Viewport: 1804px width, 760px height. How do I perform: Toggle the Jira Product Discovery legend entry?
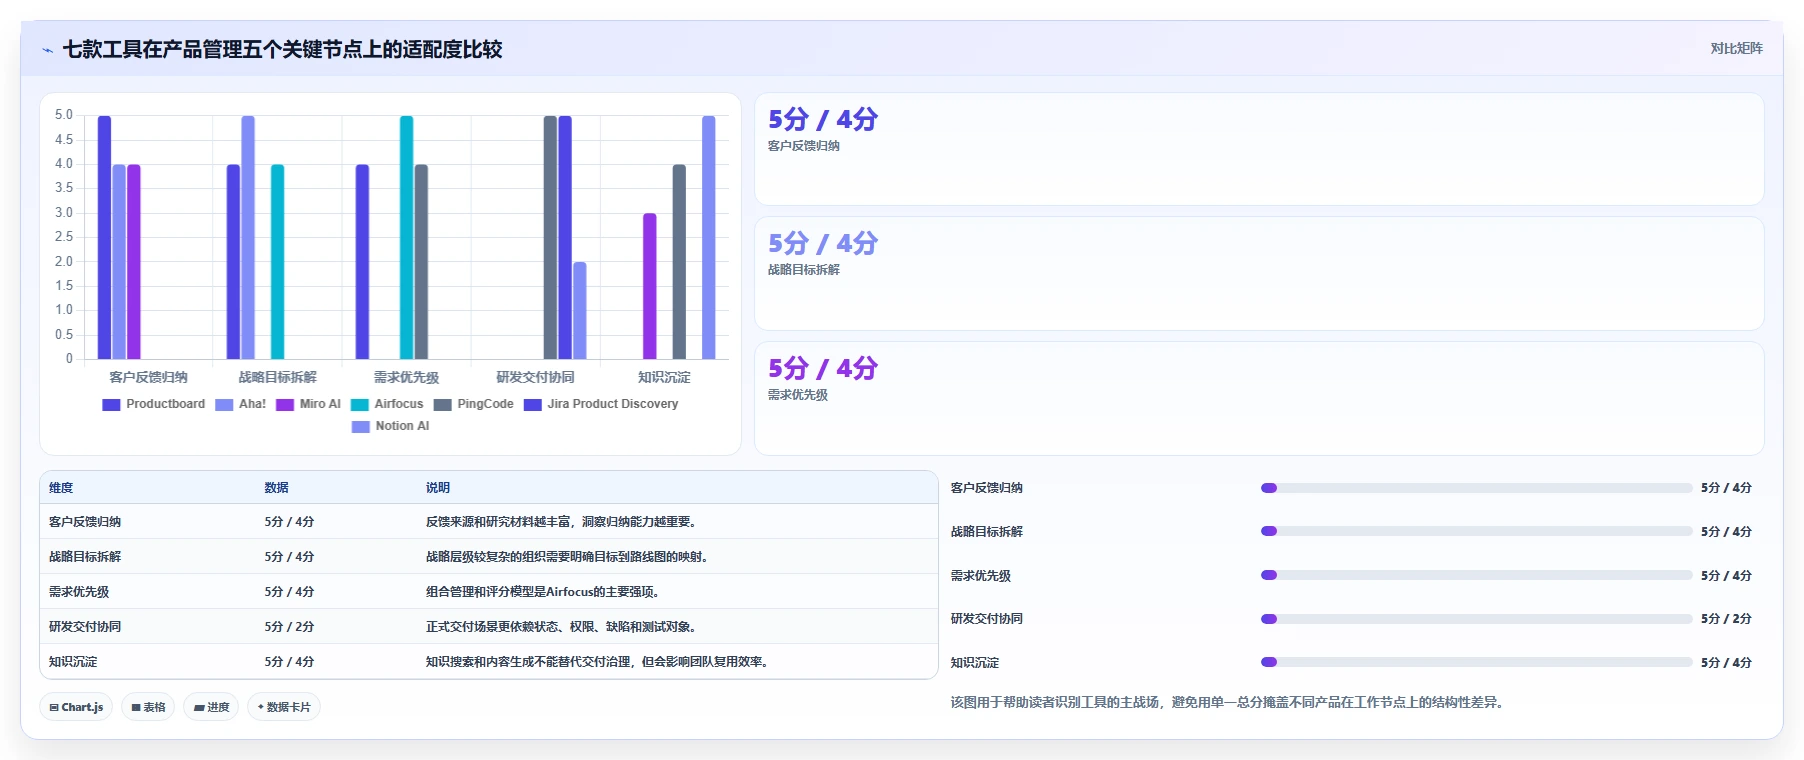(601, 404)
